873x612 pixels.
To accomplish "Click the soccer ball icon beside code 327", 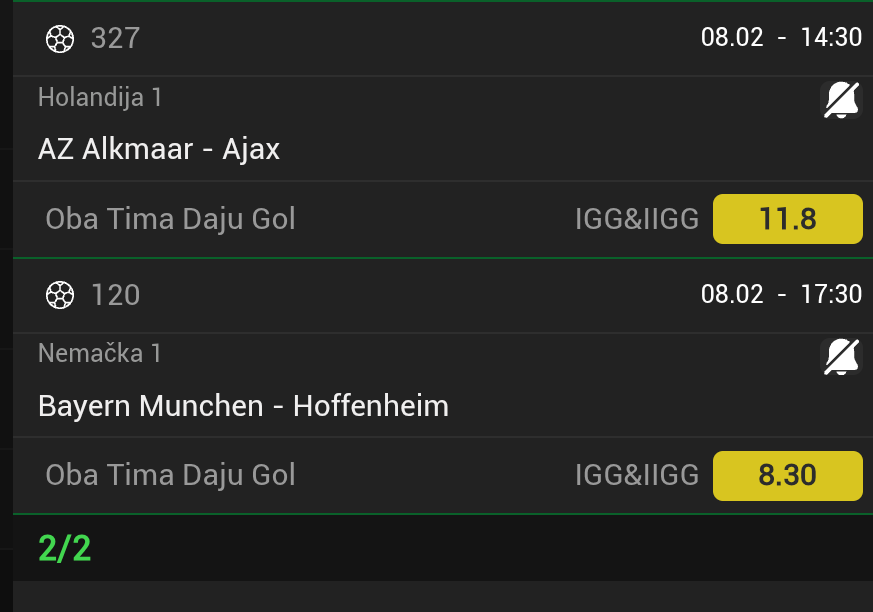I will tap(61, 39).
